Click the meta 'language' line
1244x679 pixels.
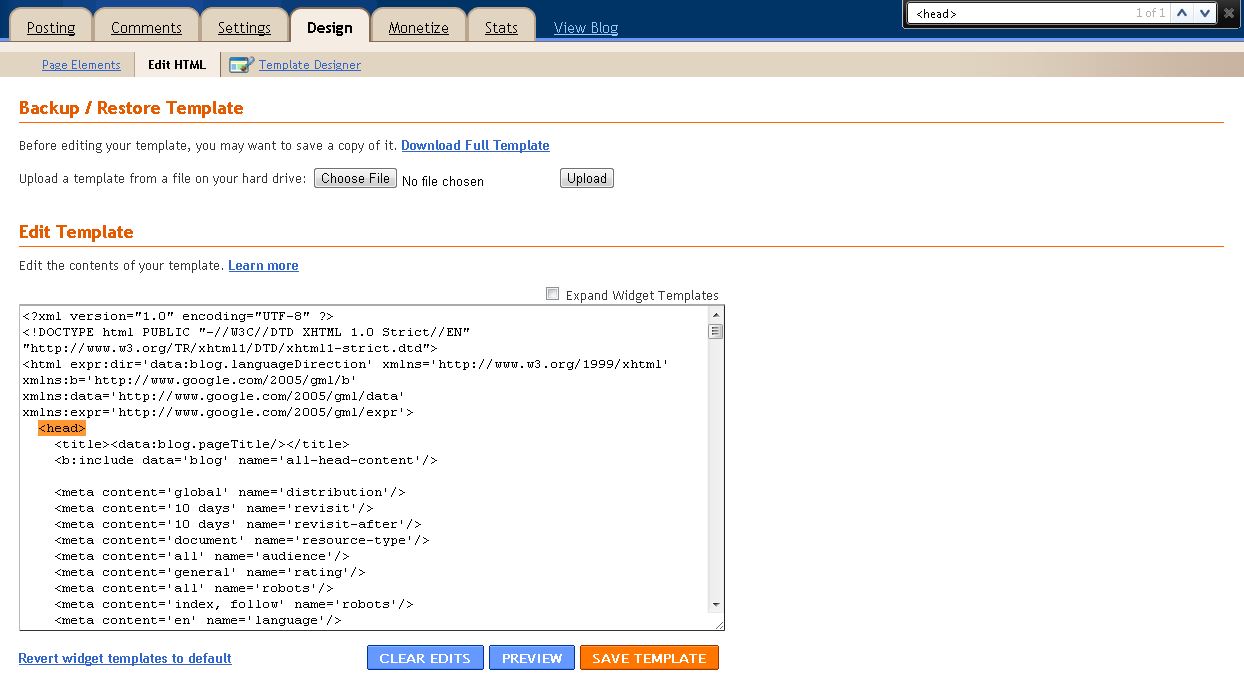tap(198, 620)
